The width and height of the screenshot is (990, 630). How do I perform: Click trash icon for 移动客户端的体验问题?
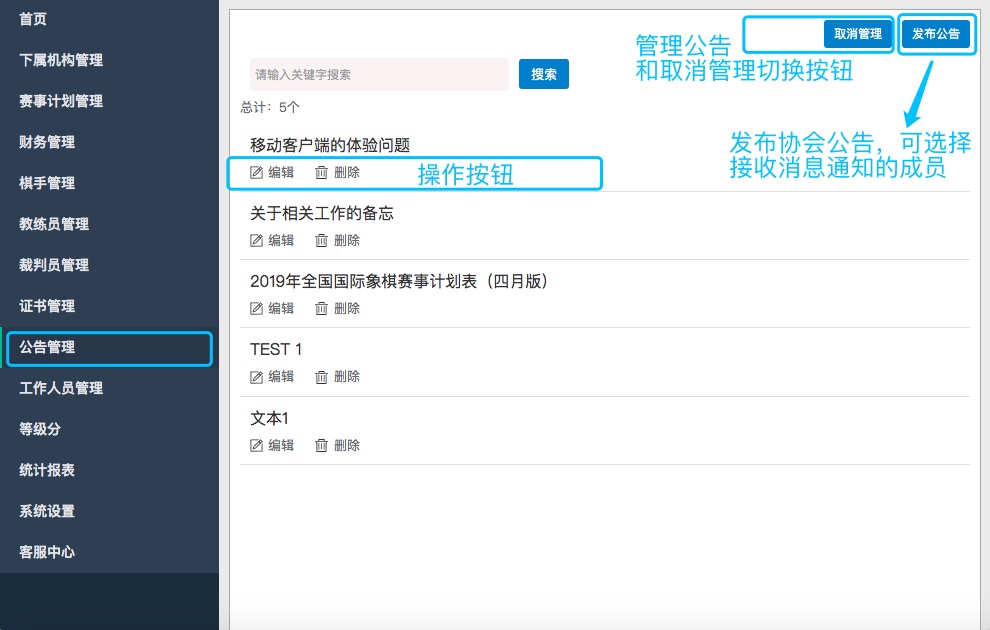click(321, 172)
